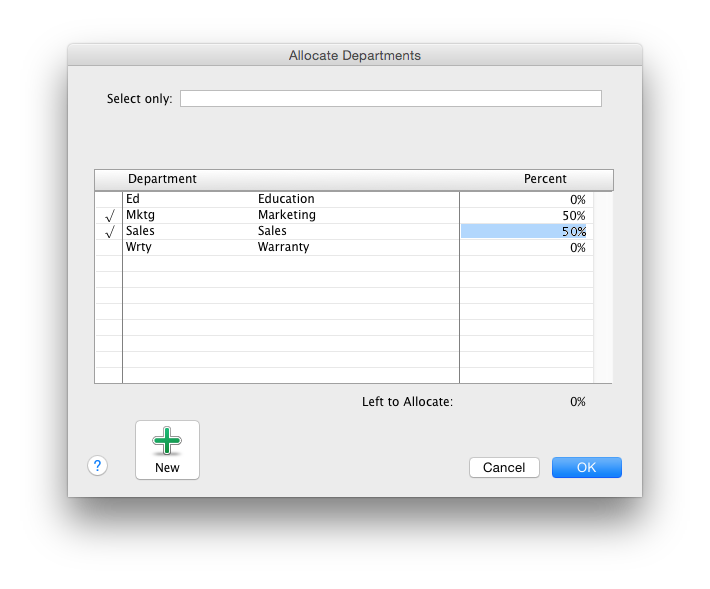The image size is (710, 589).
Task: Check the Wrty department row checkbox
Action: pyautogui.click(x=109, y=248)
